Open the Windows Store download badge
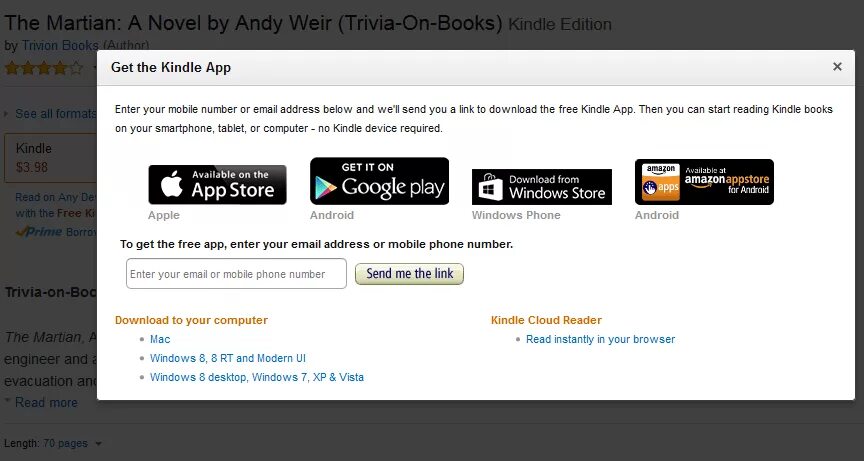This screenshot has height=461, width=864. [542, 187]
